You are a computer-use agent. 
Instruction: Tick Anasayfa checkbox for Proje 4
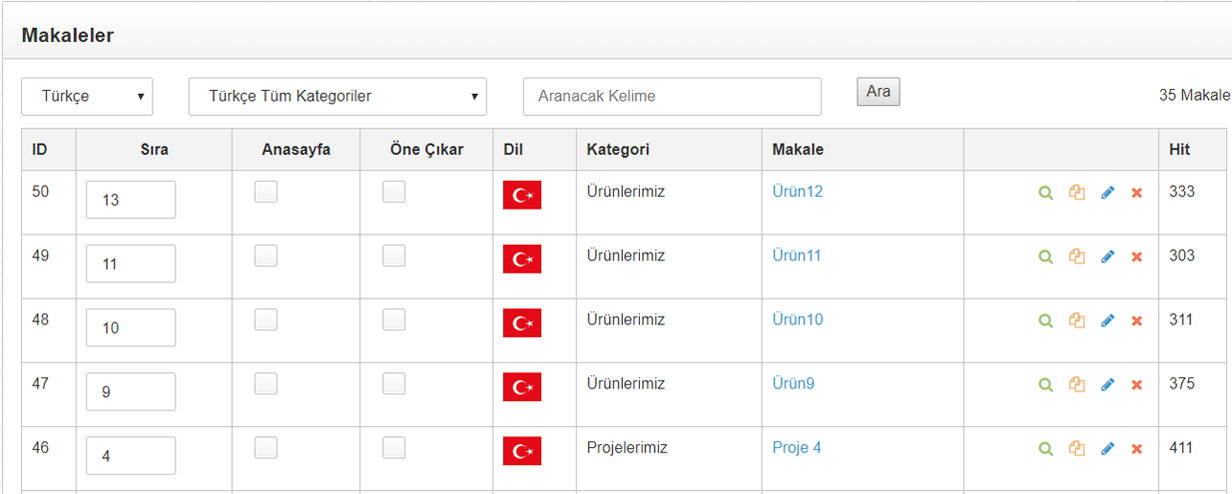point(266,448)
